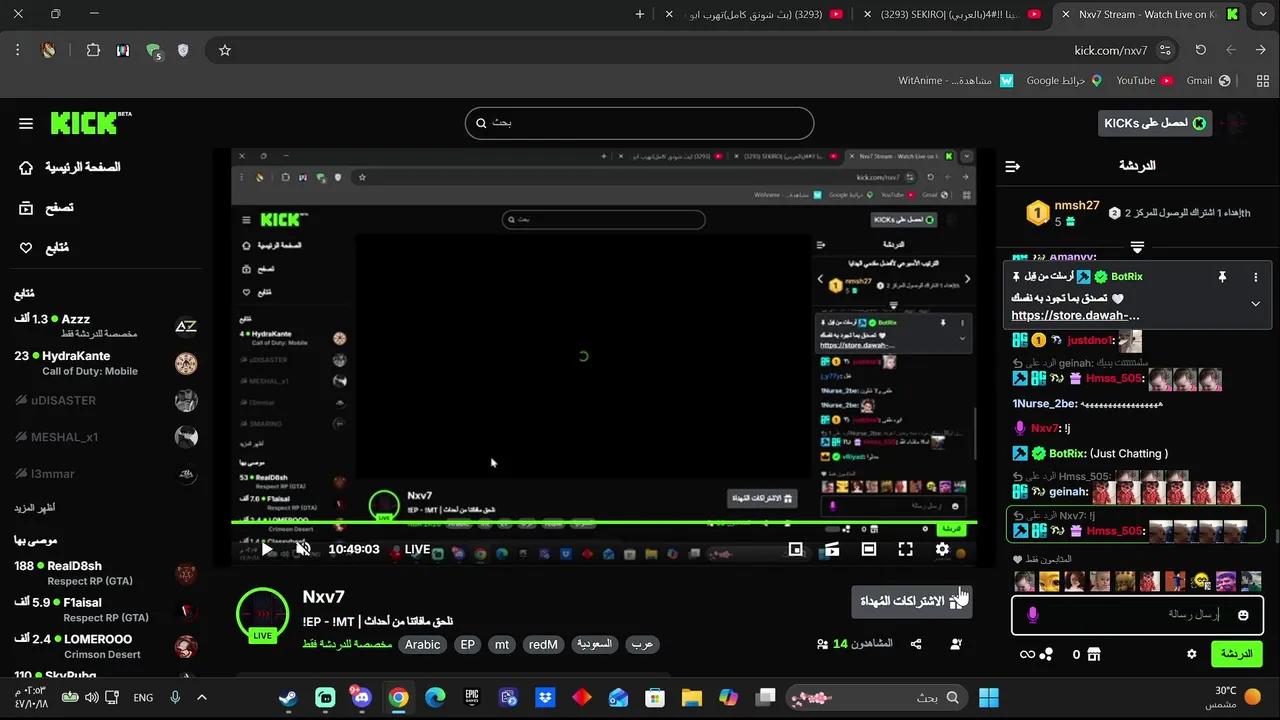This screenshot has width=1280, height=720.
Task: Unpin the pinned BotRix message
Action: point(1222,277)
